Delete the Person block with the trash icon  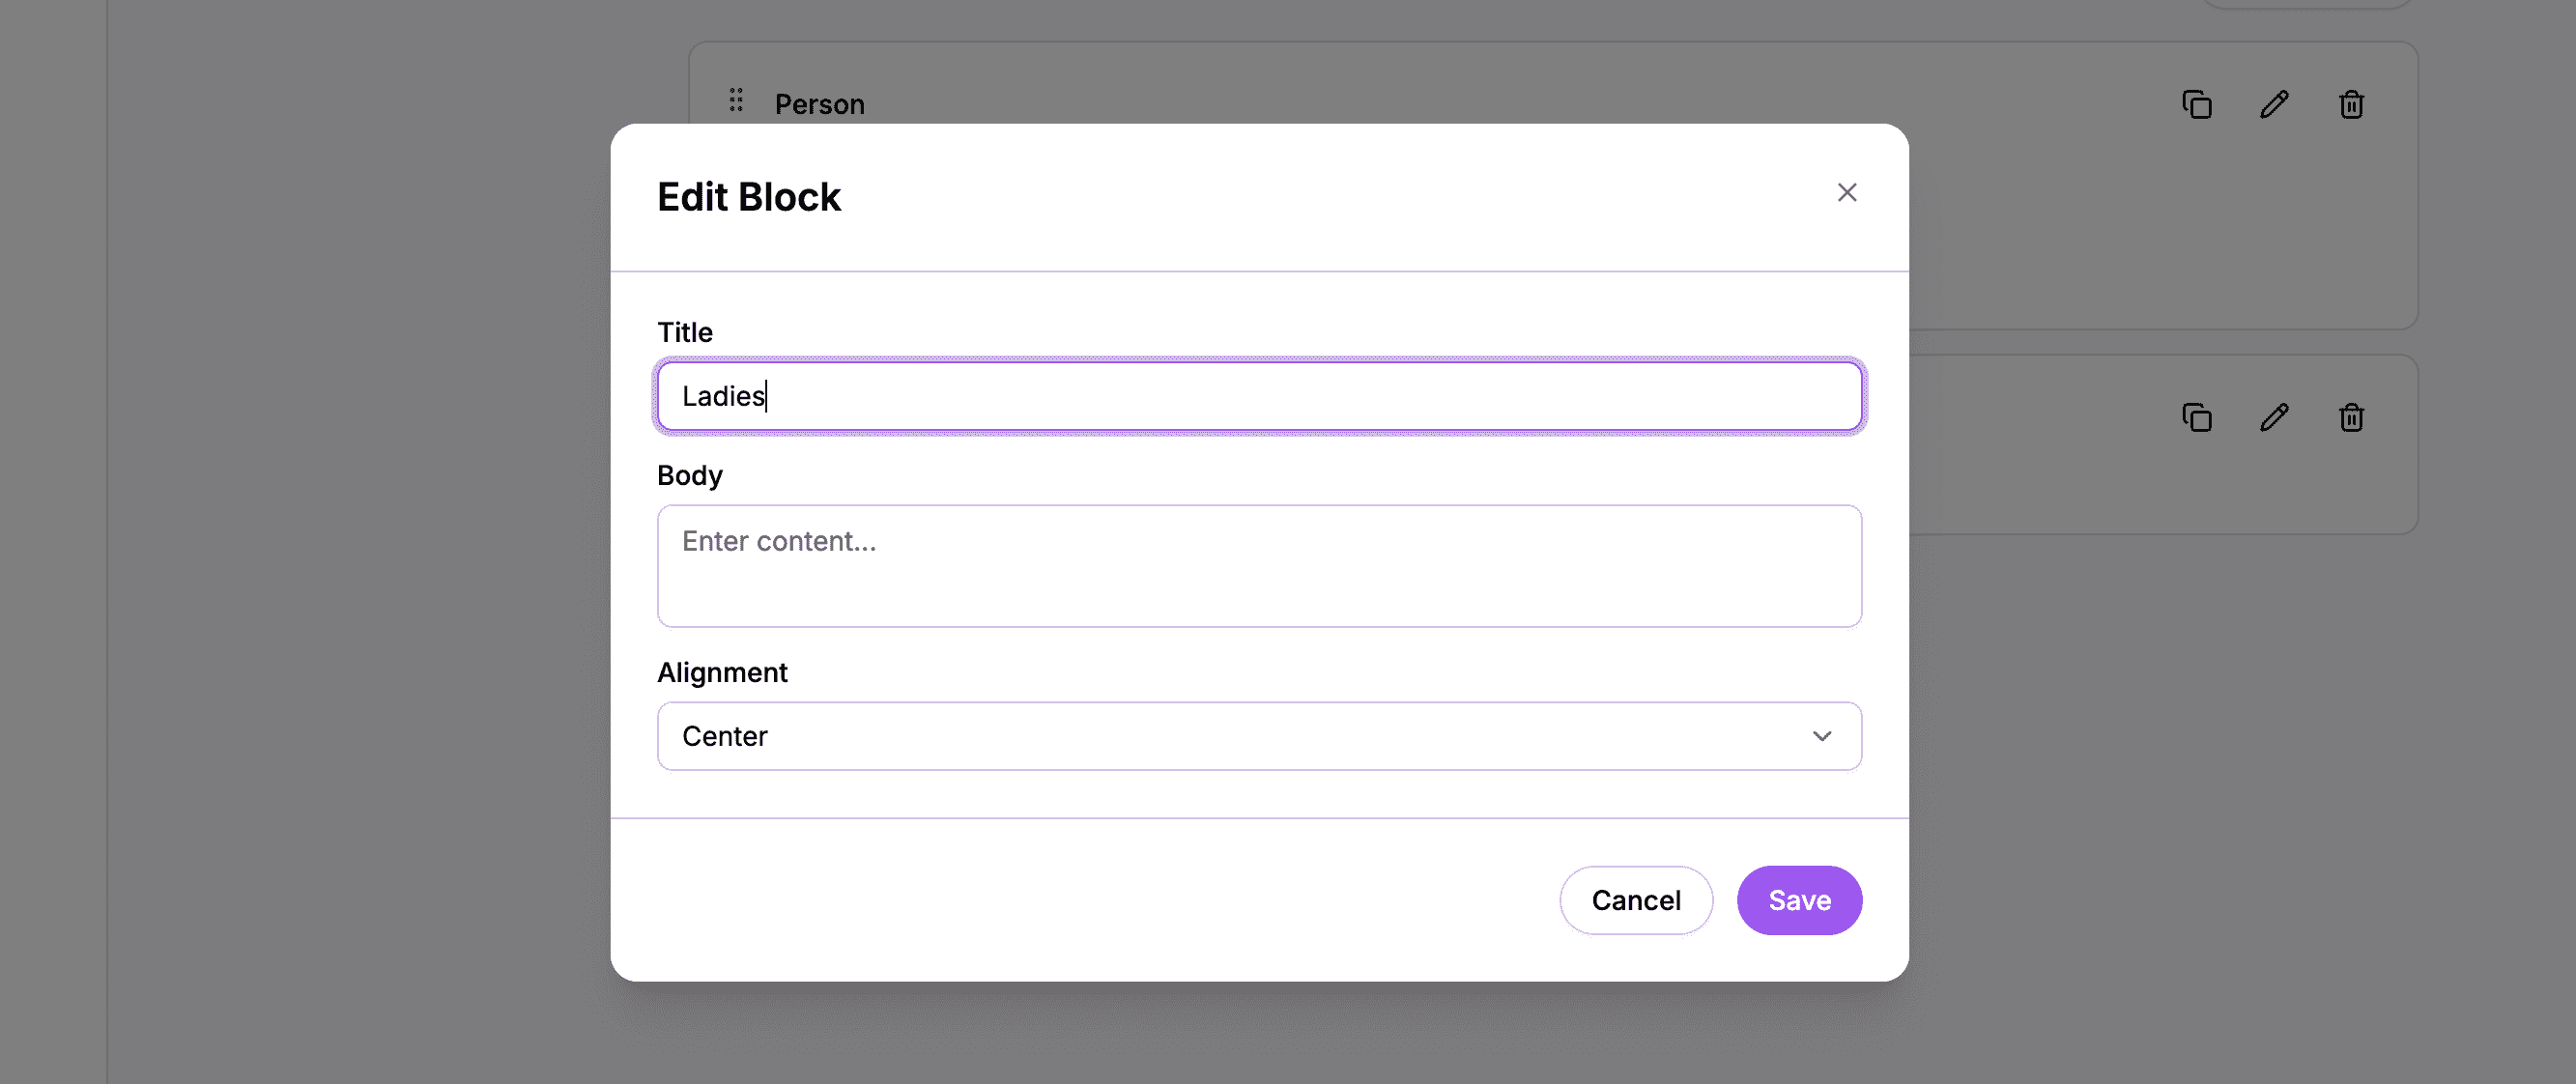[x=2351, y=104]
